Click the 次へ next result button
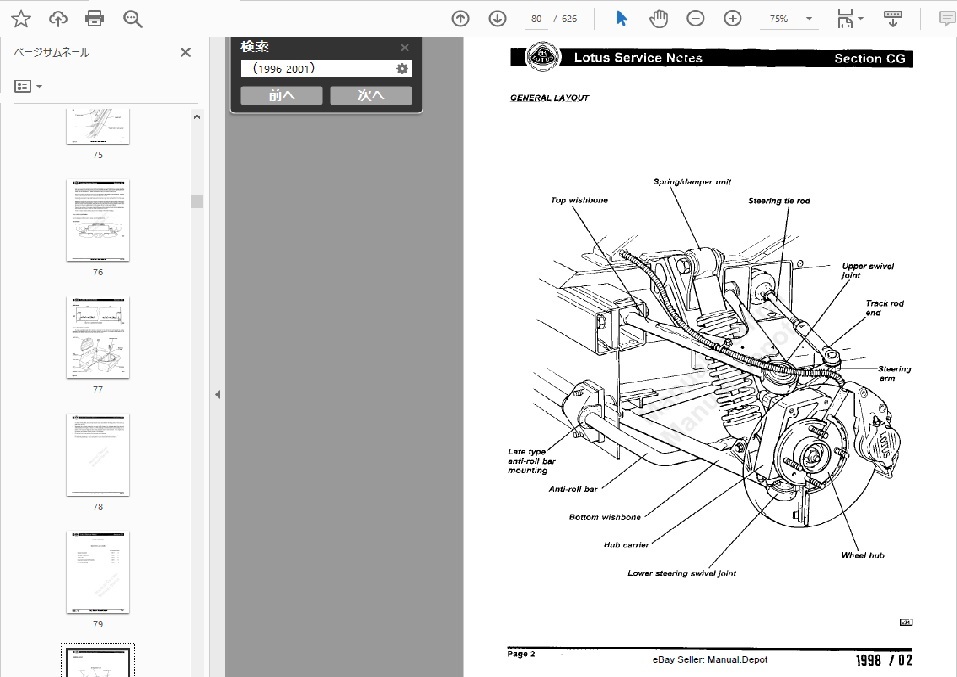This screenshot has width=957, height=677. (x=371, y=96)
